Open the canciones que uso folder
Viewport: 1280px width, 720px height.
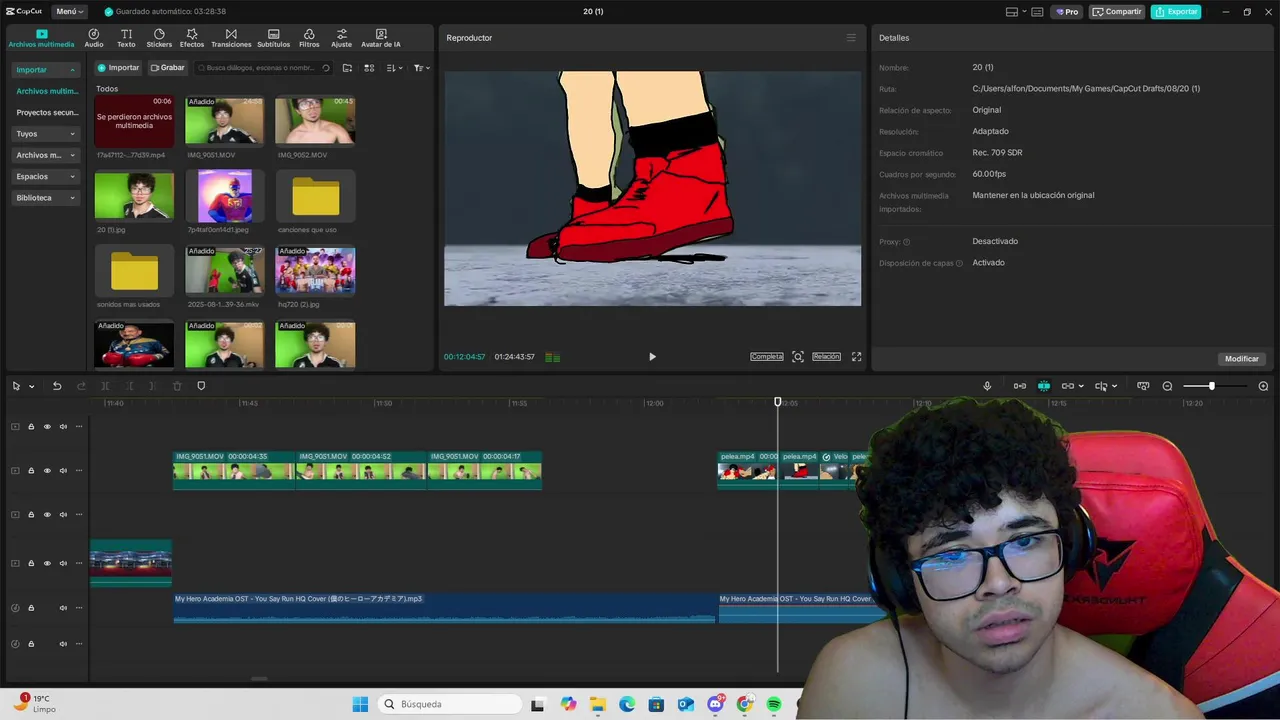click(x=315, y=196)
